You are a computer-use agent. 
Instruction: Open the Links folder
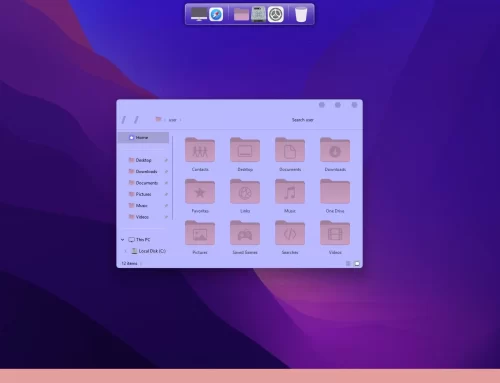point(245,196)
